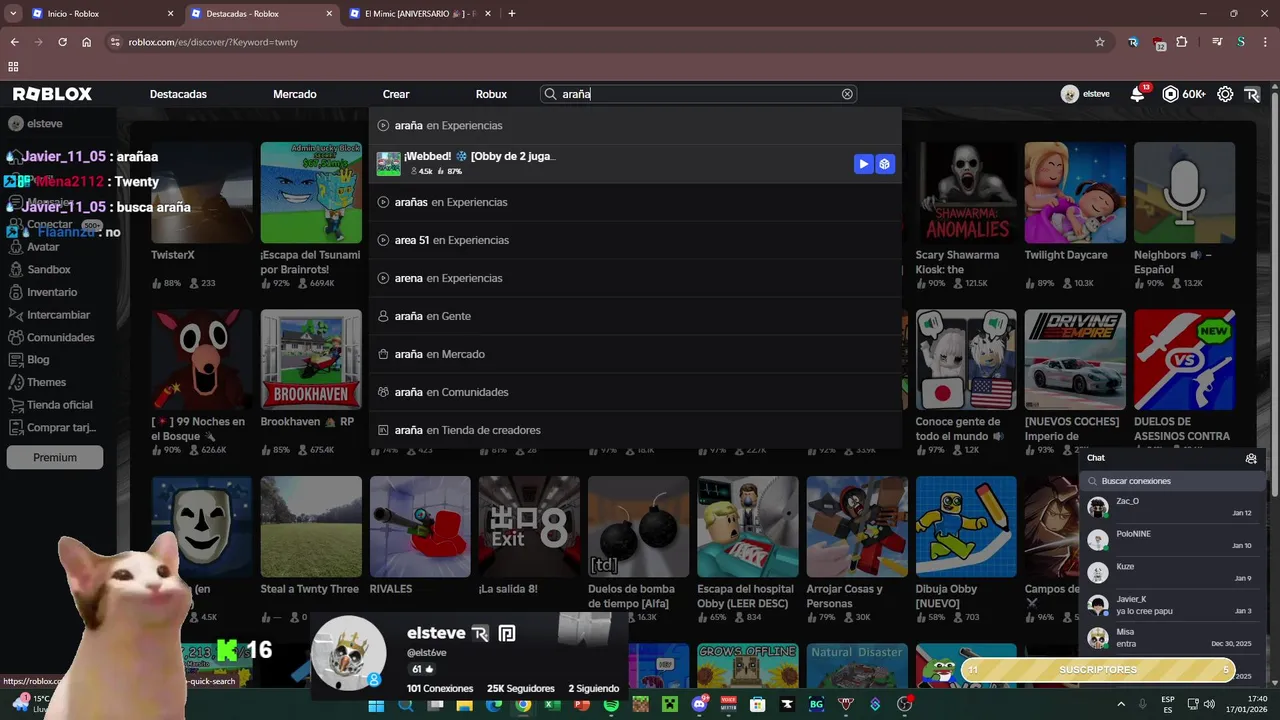Open the Driving Empire game thumbnail

click(1075, 360)
